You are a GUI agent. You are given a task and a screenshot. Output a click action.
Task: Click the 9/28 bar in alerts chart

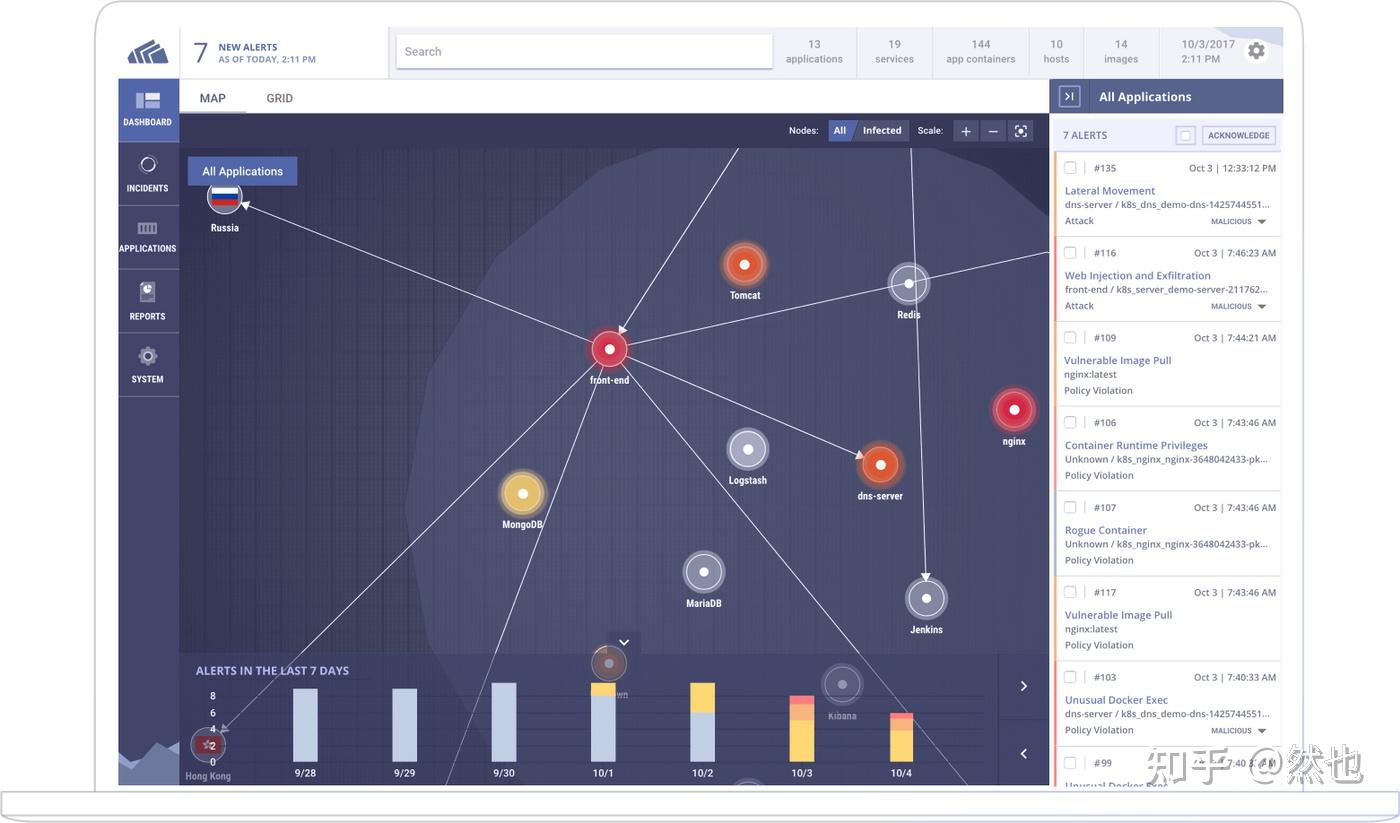pos(305,725)
